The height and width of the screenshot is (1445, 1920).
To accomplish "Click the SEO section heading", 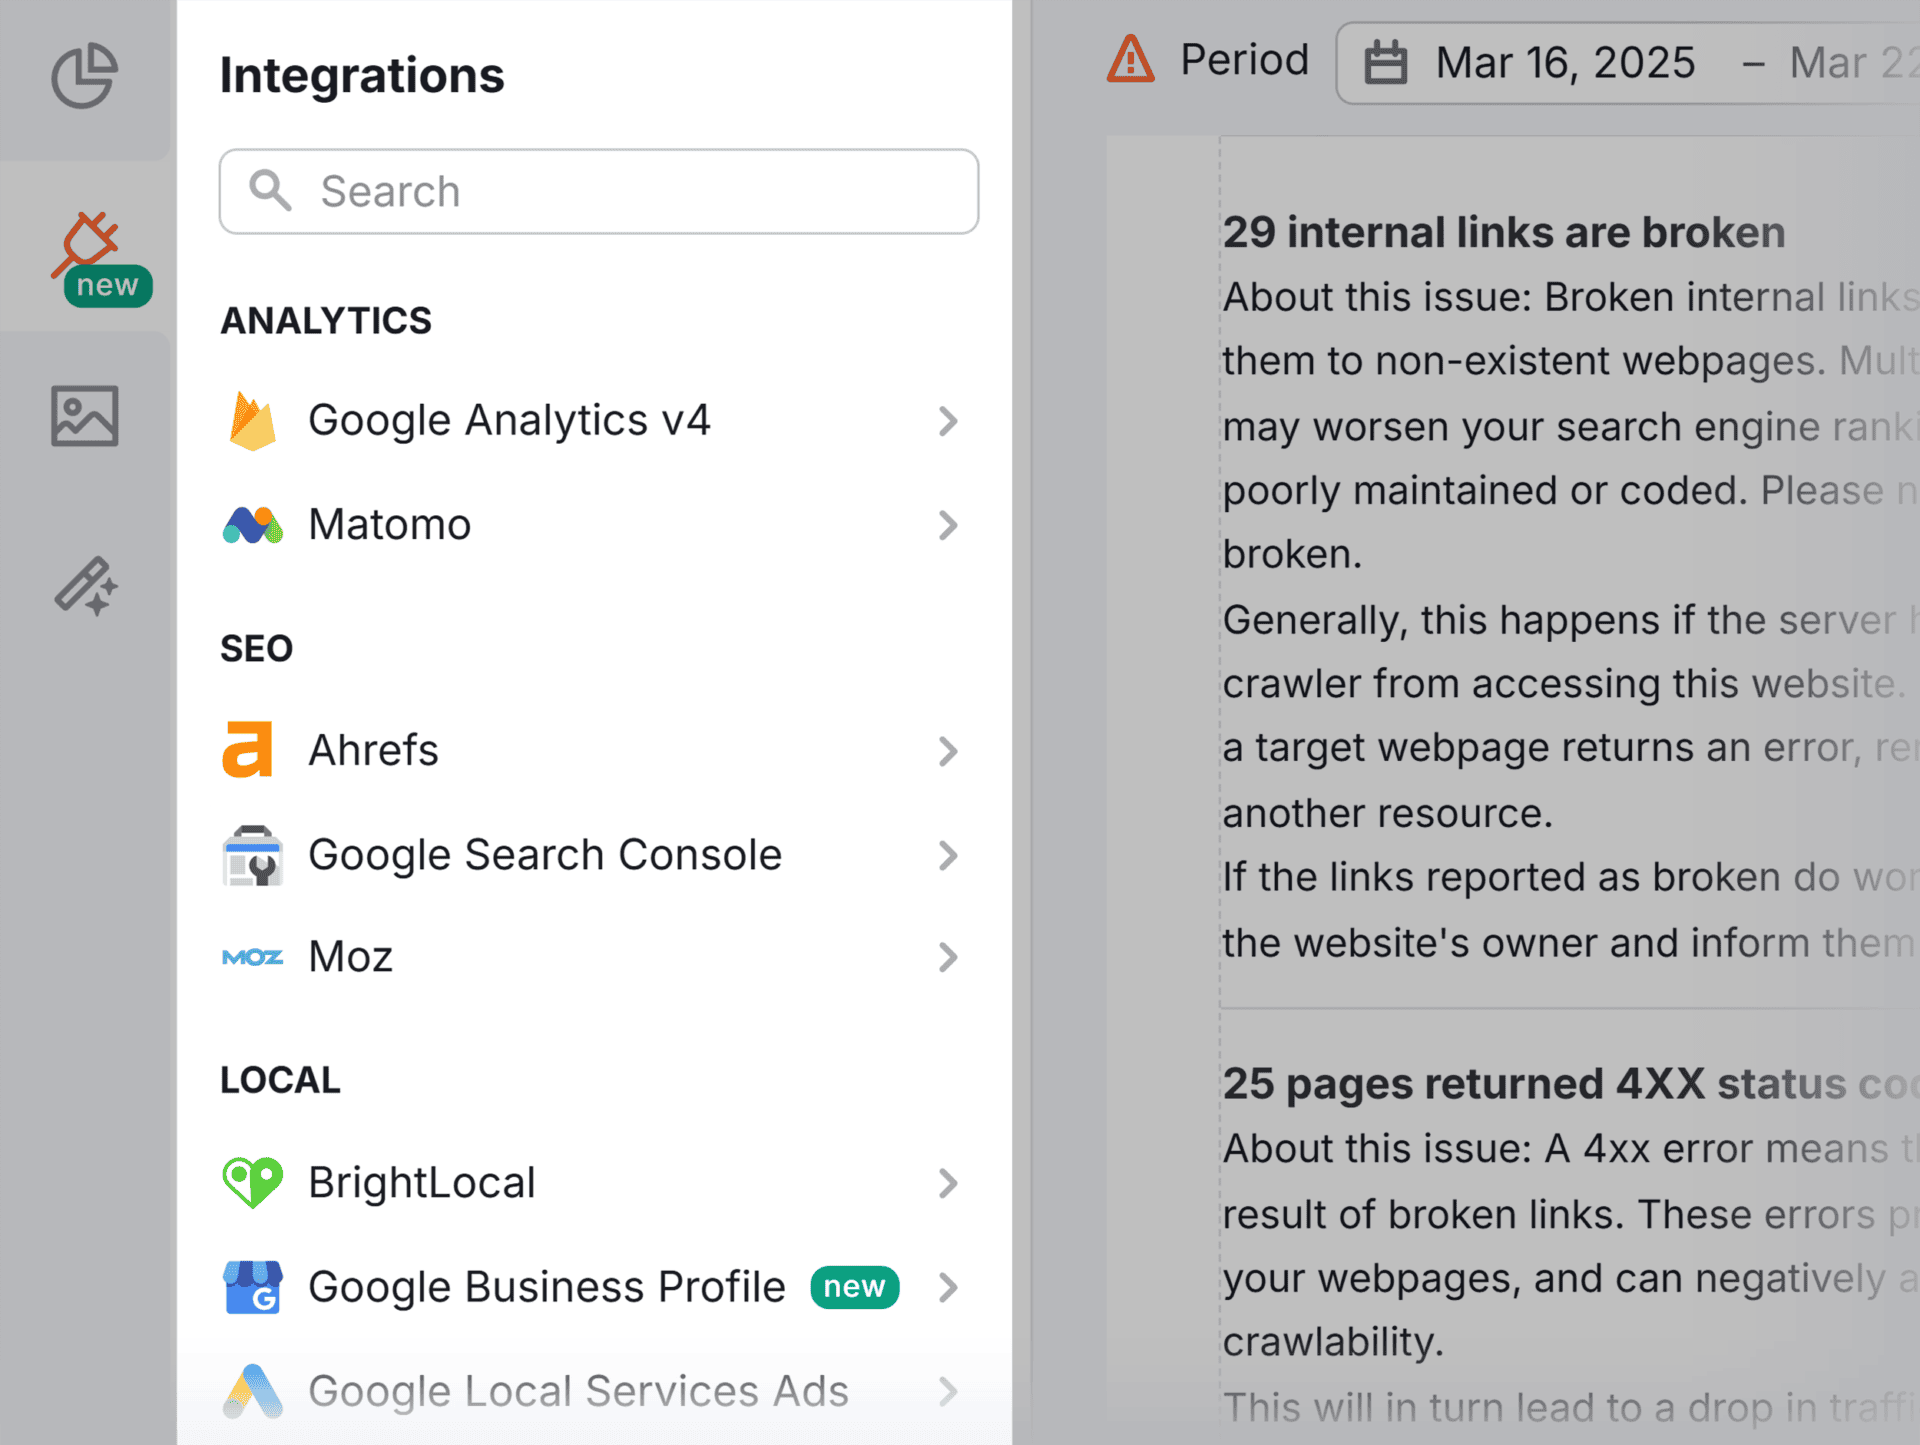I will coord(256,649).
